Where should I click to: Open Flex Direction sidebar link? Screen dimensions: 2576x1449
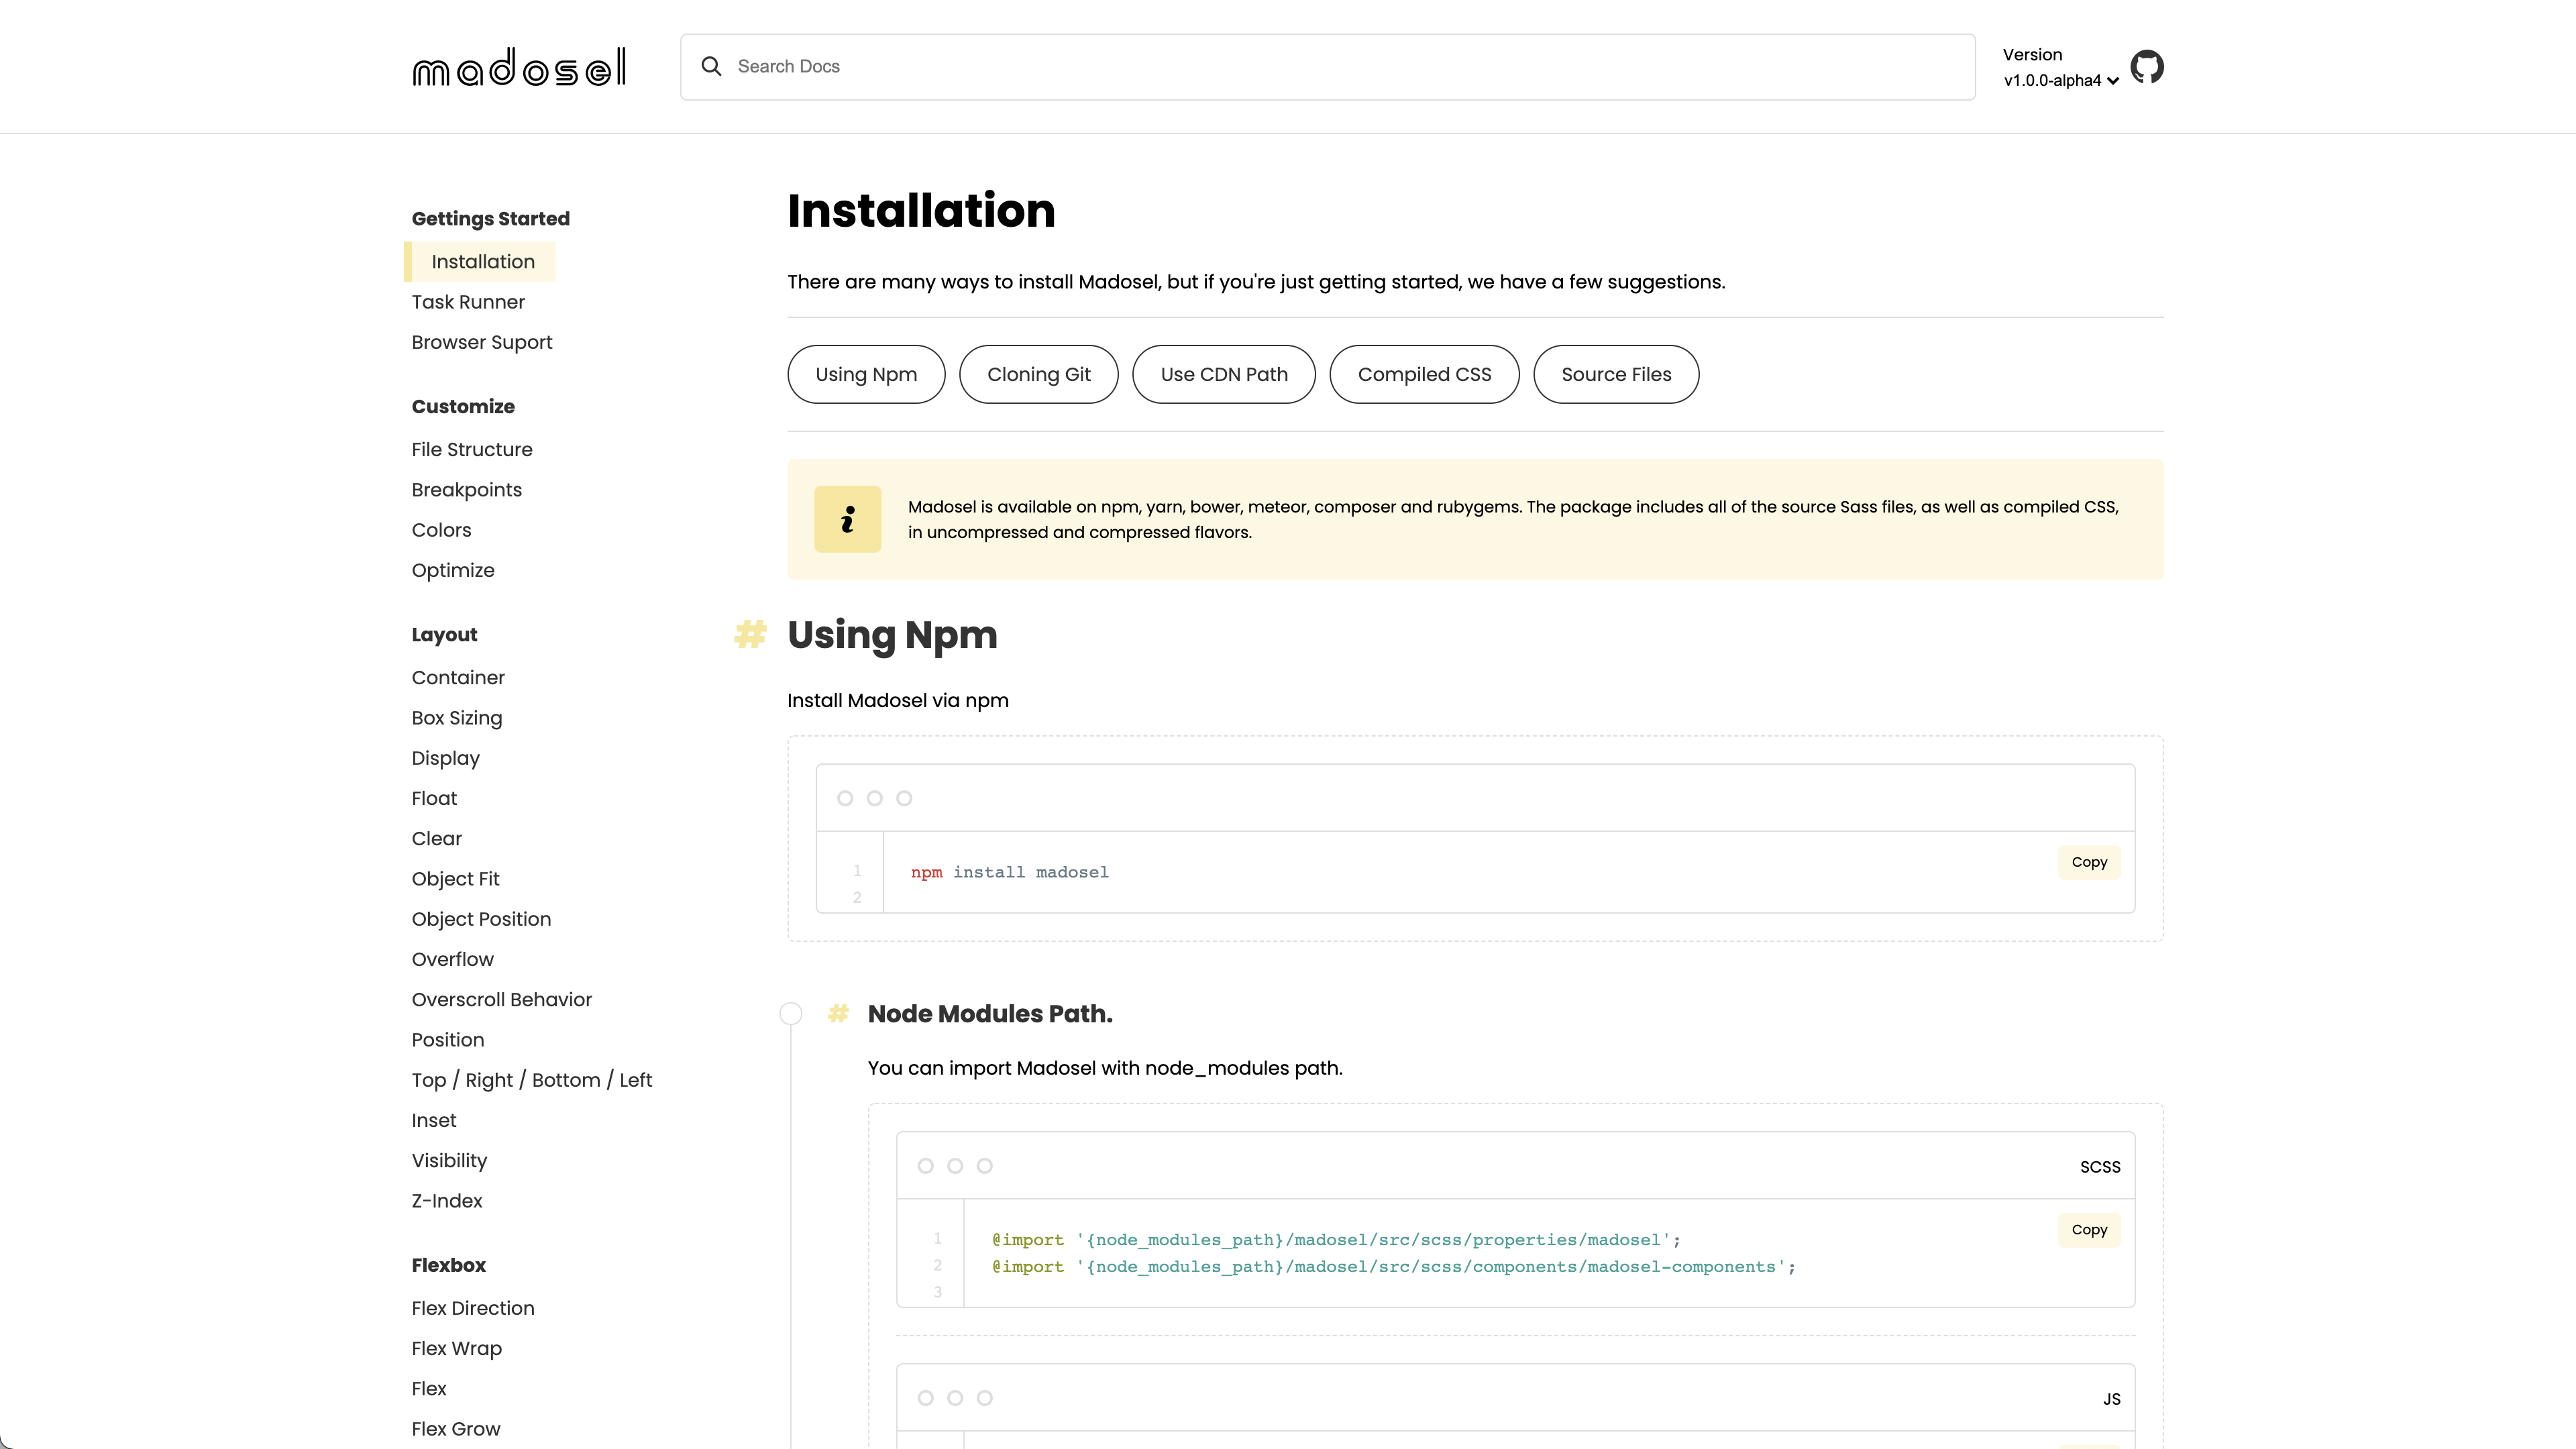[x=473, y=1308]
